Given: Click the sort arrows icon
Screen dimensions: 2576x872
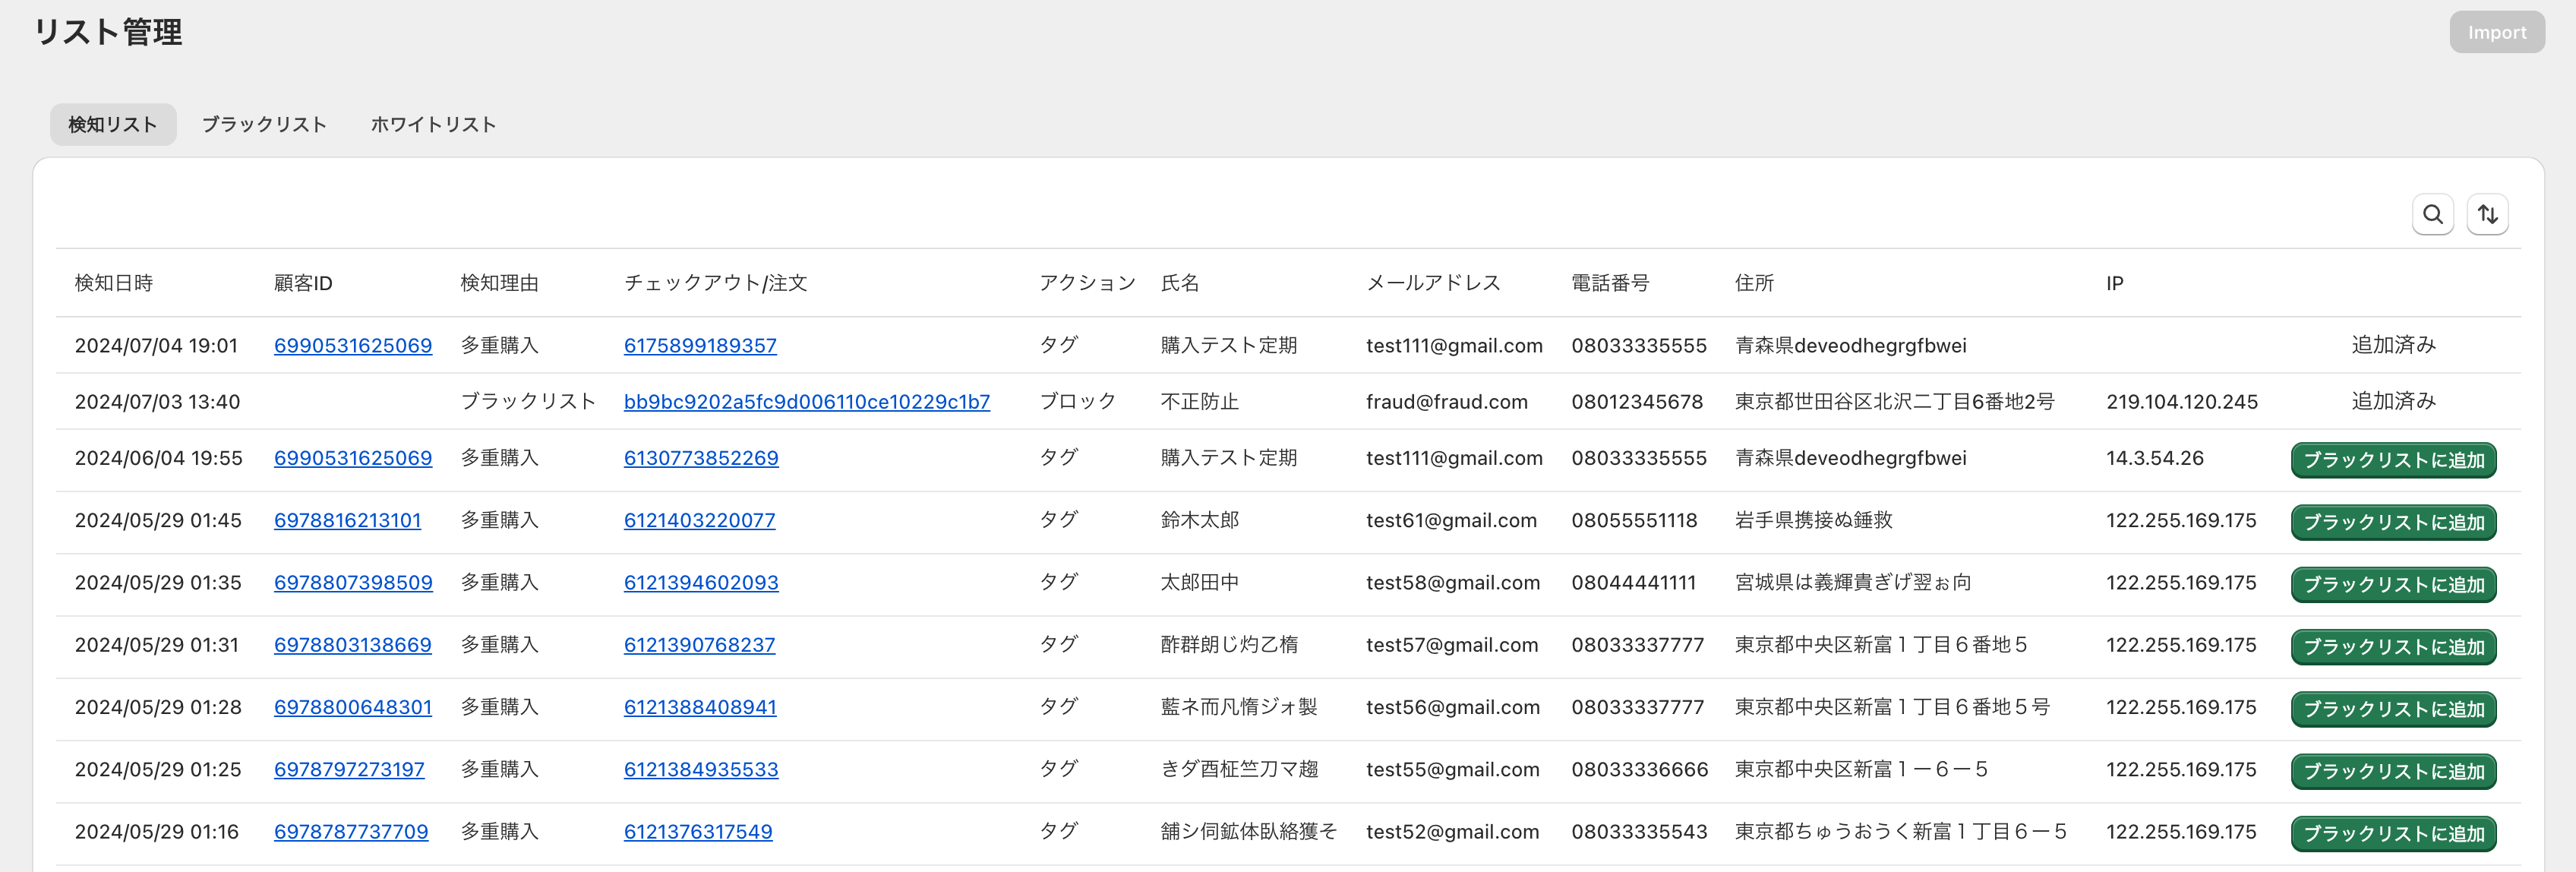Looking at the screenshot, I should 2487,214.
